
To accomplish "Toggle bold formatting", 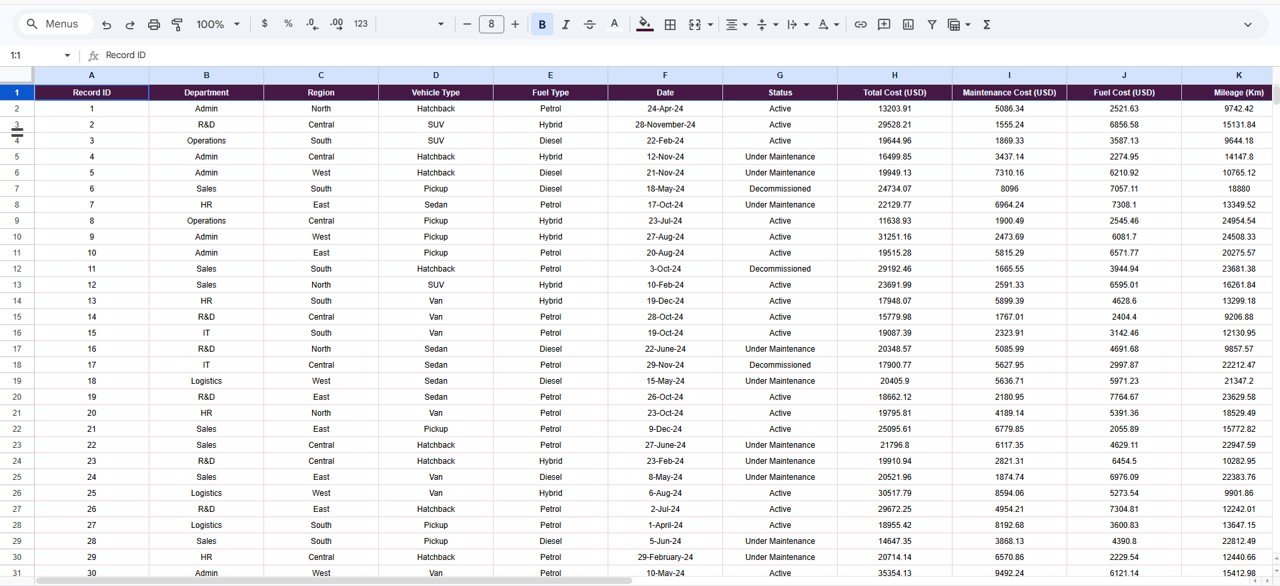I will click(541, 24).
